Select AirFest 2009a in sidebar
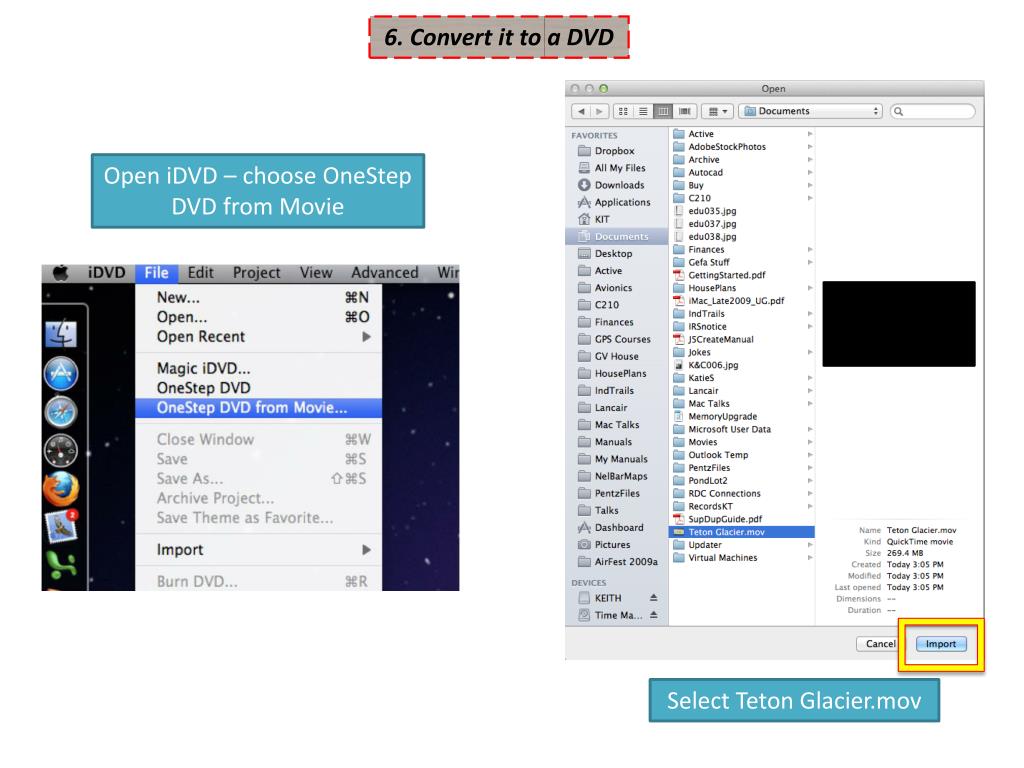 point(616,562)
